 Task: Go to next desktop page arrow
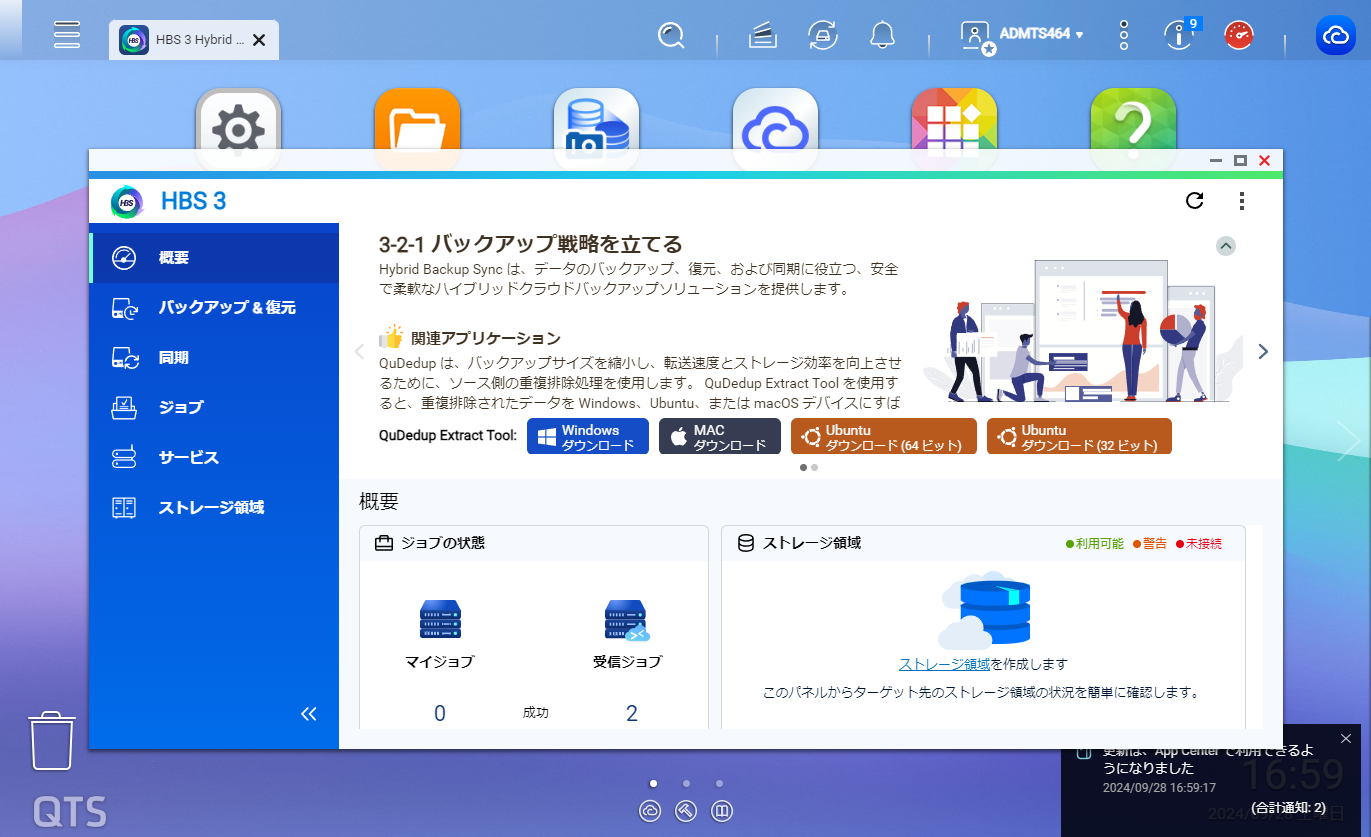pos(1348,439)
